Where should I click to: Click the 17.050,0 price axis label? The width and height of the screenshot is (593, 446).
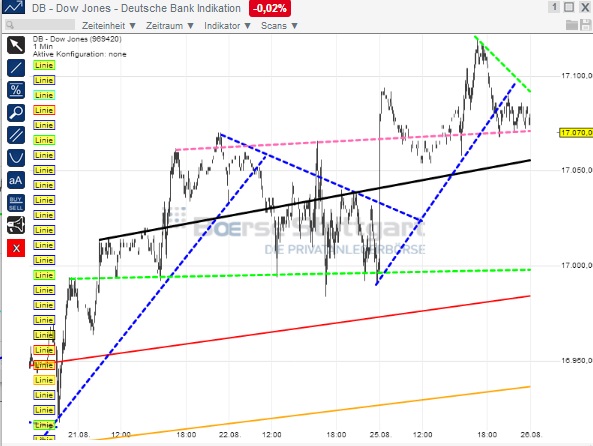(x=576, y=170)
